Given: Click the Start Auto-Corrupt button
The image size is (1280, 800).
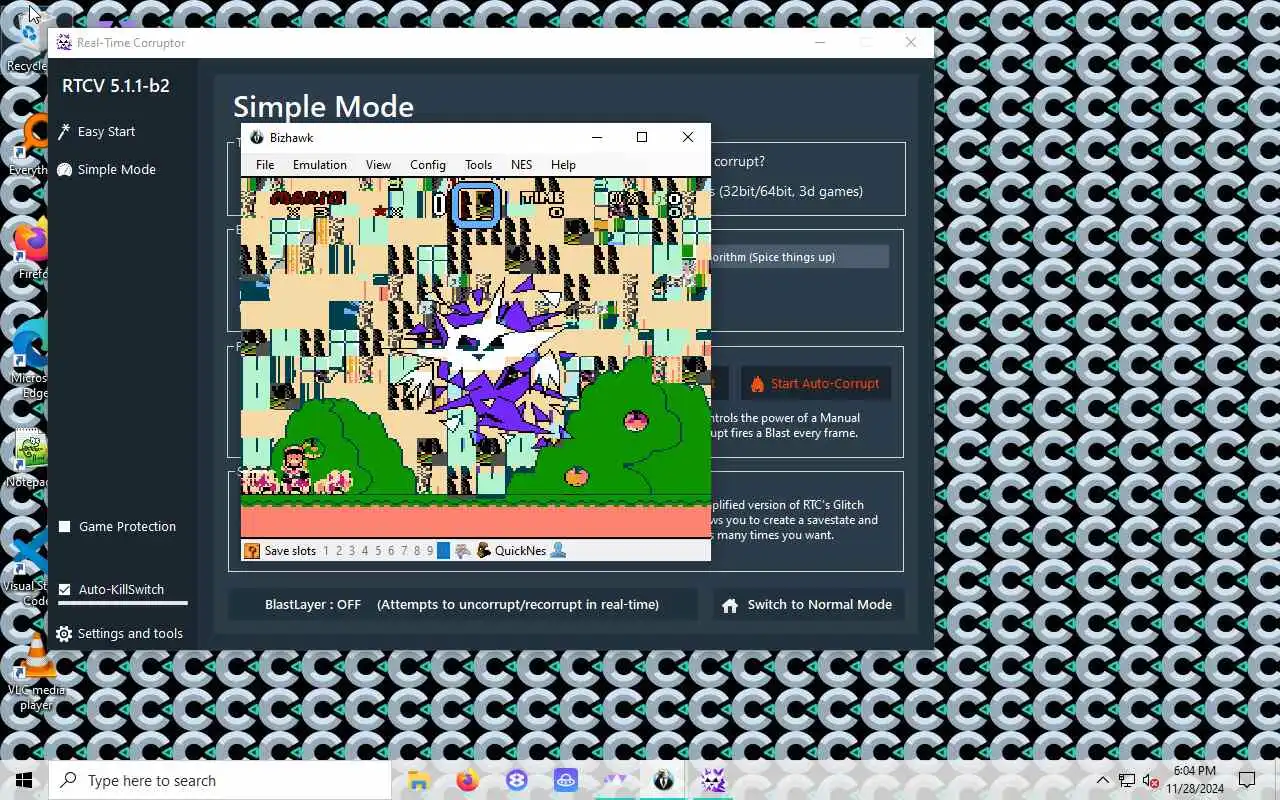Looking at the screenshot, I should [x=814, y=383].
